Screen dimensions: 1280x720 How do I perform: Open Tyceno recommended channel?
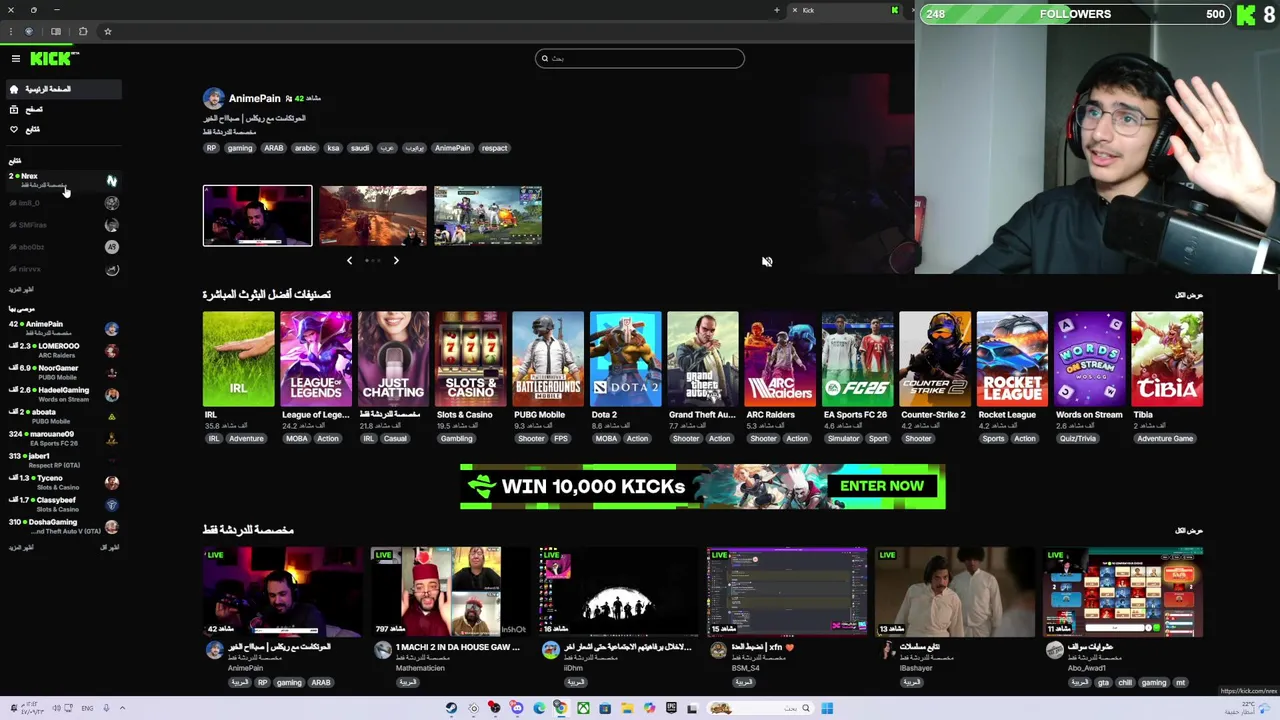pos(62,482)
